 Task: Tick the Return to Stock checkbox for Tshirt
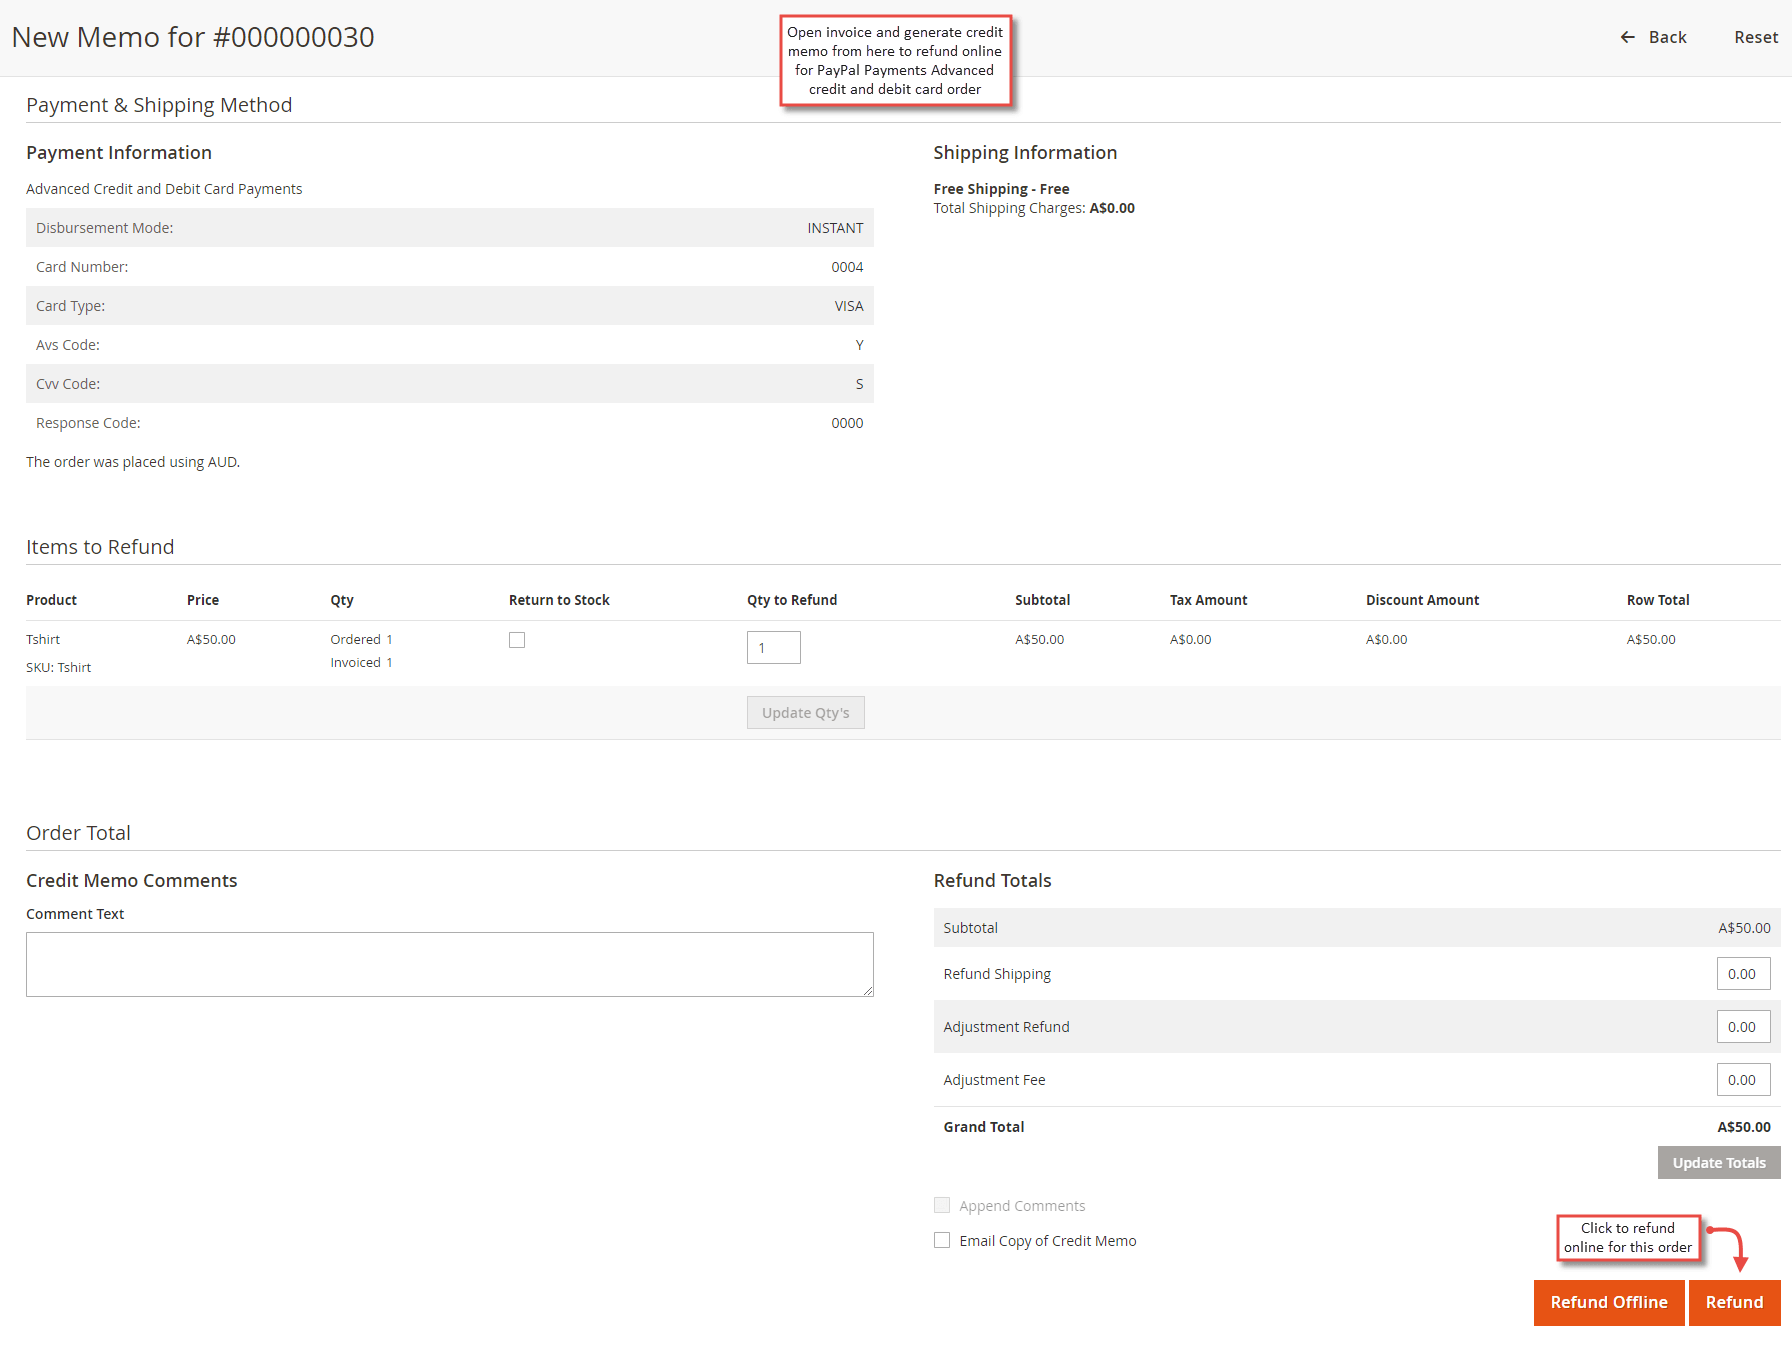click(x=517, y=640)
